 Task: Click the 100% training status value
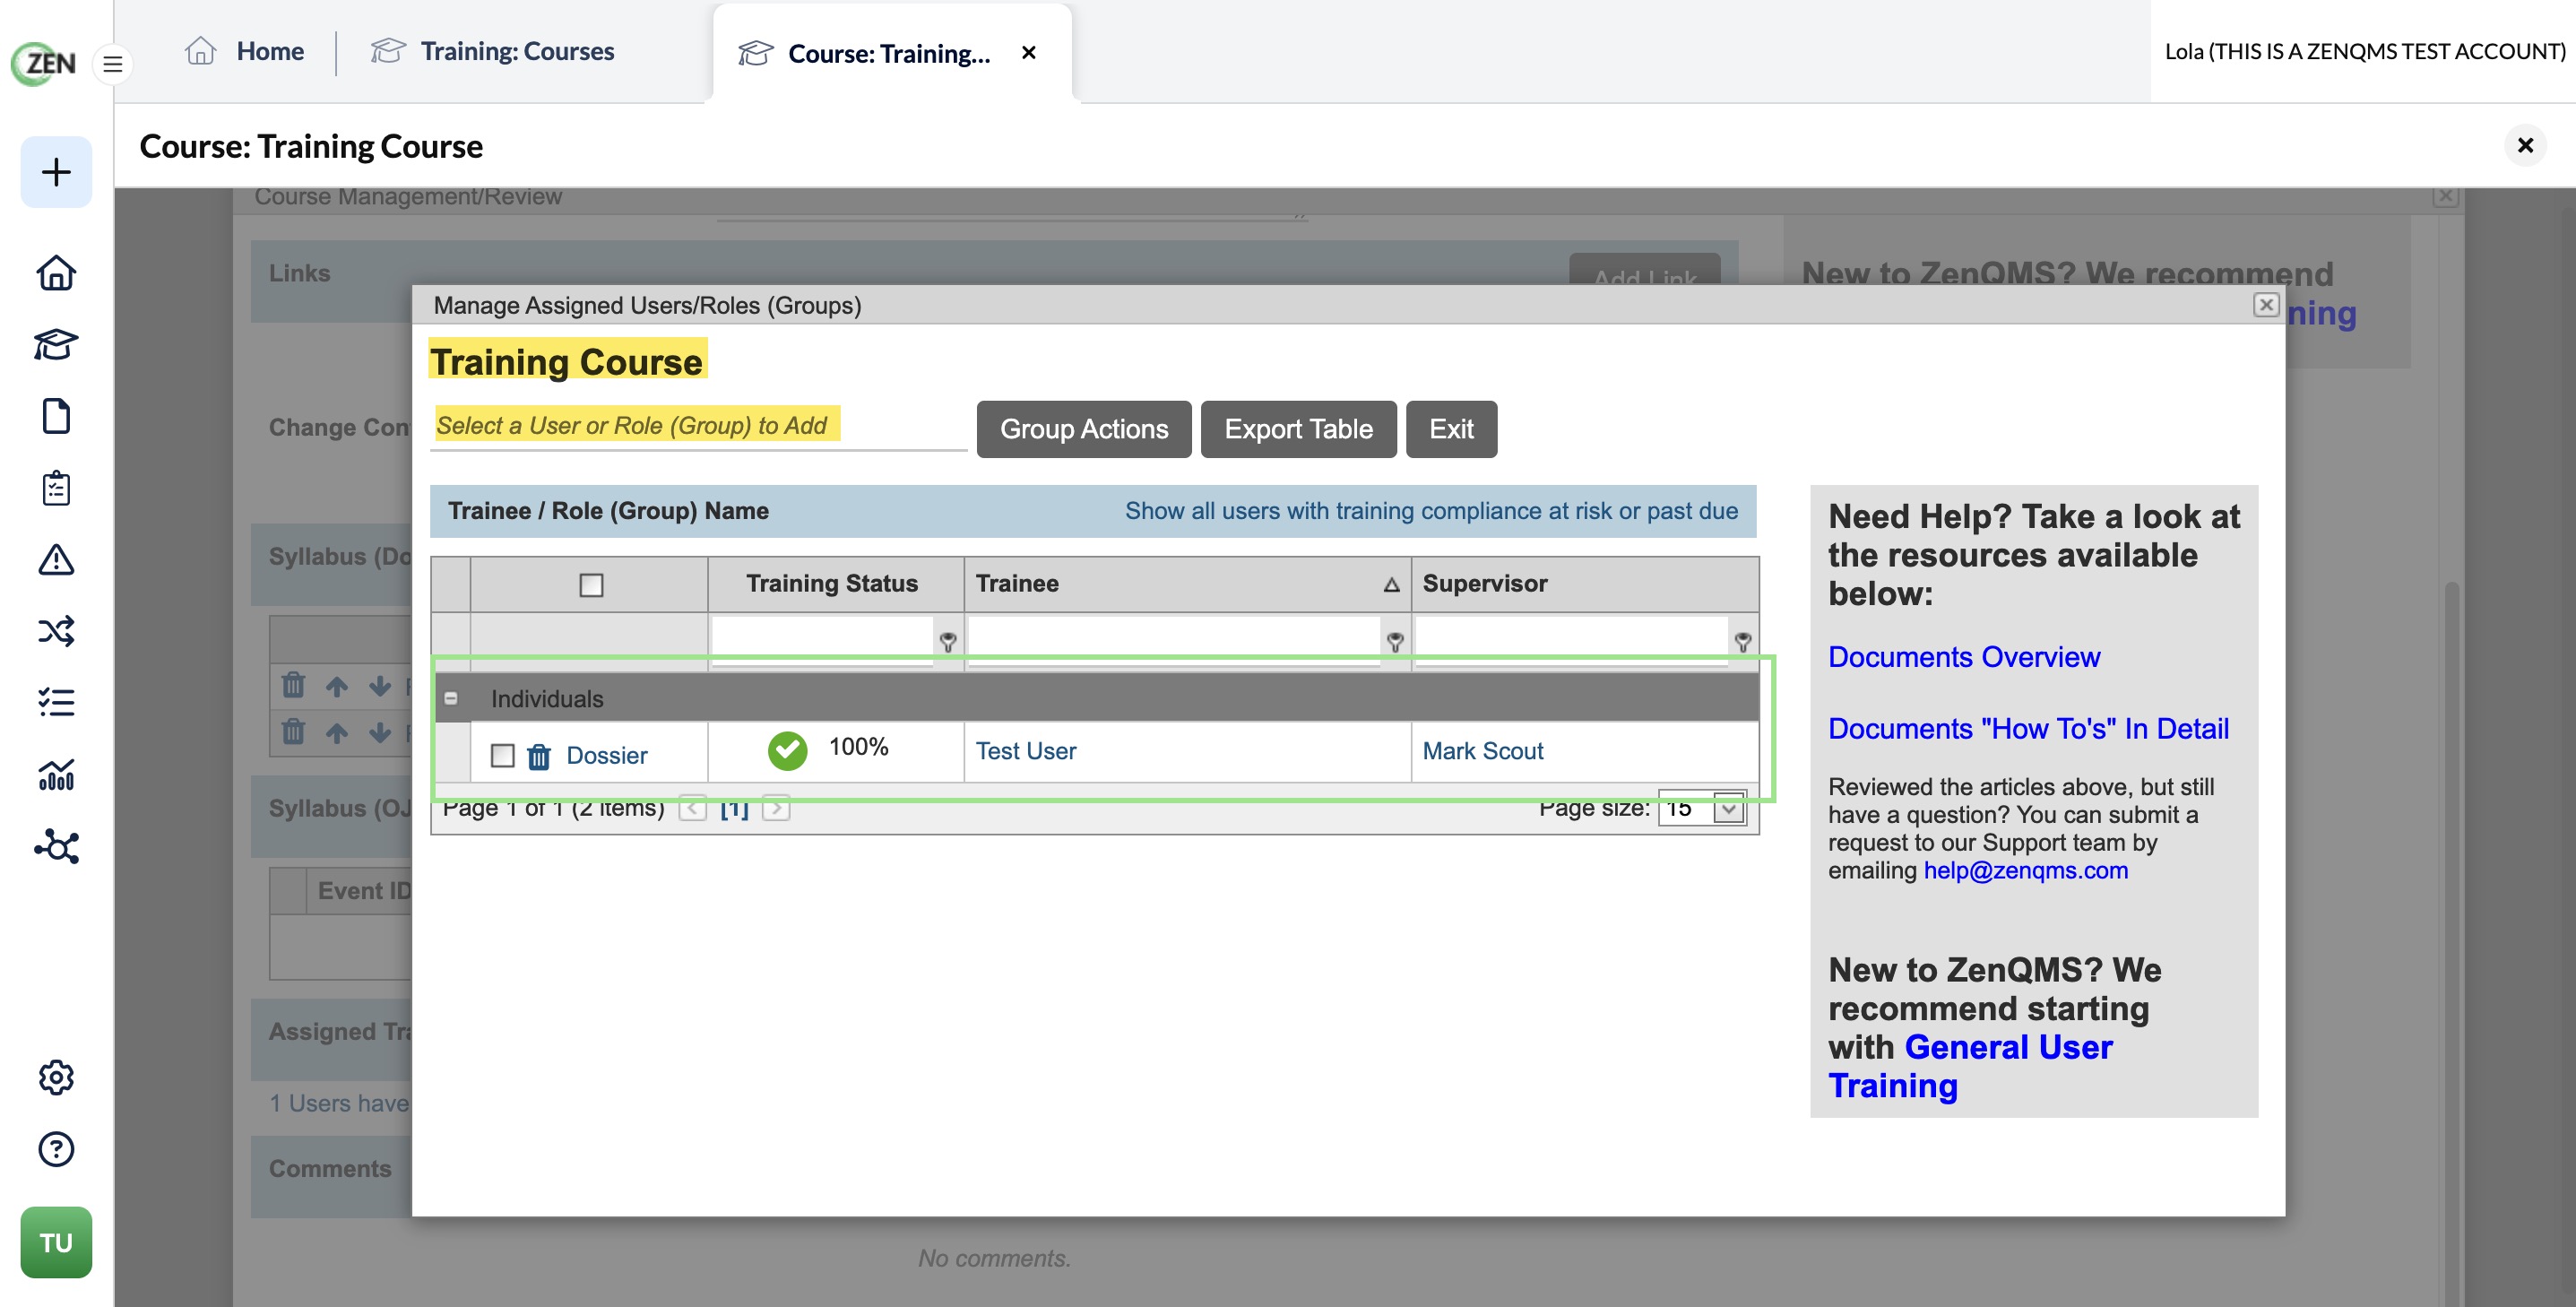click(x=858, y=747)
